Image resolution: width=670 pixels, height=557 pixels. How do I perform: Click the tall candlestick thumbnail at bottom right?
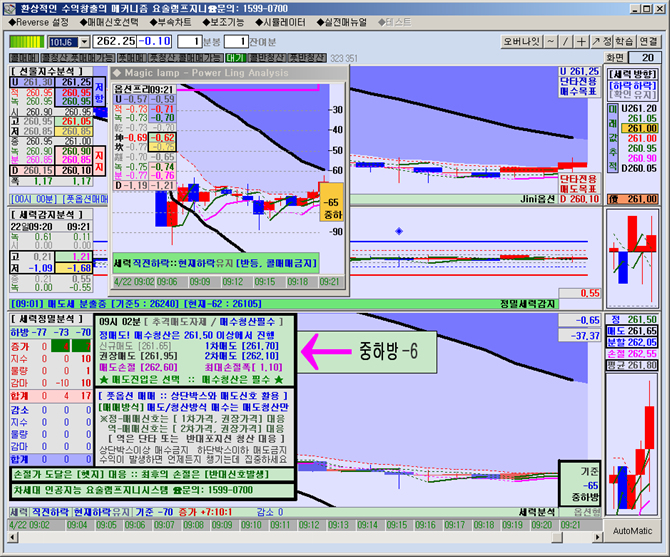[632, 444]
